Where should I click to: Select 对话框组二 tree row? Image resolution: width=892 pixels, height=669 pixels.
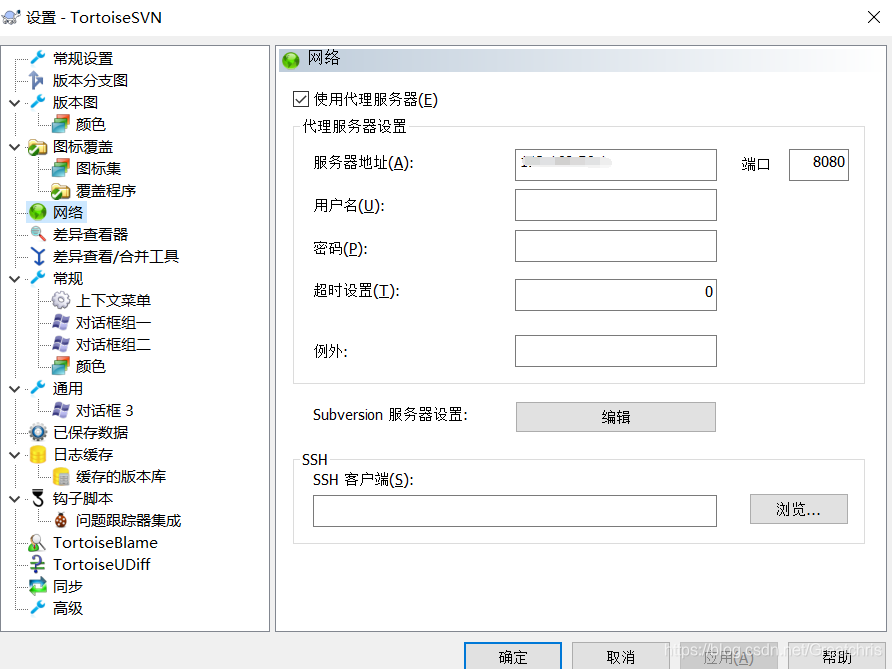coord(113,344)
